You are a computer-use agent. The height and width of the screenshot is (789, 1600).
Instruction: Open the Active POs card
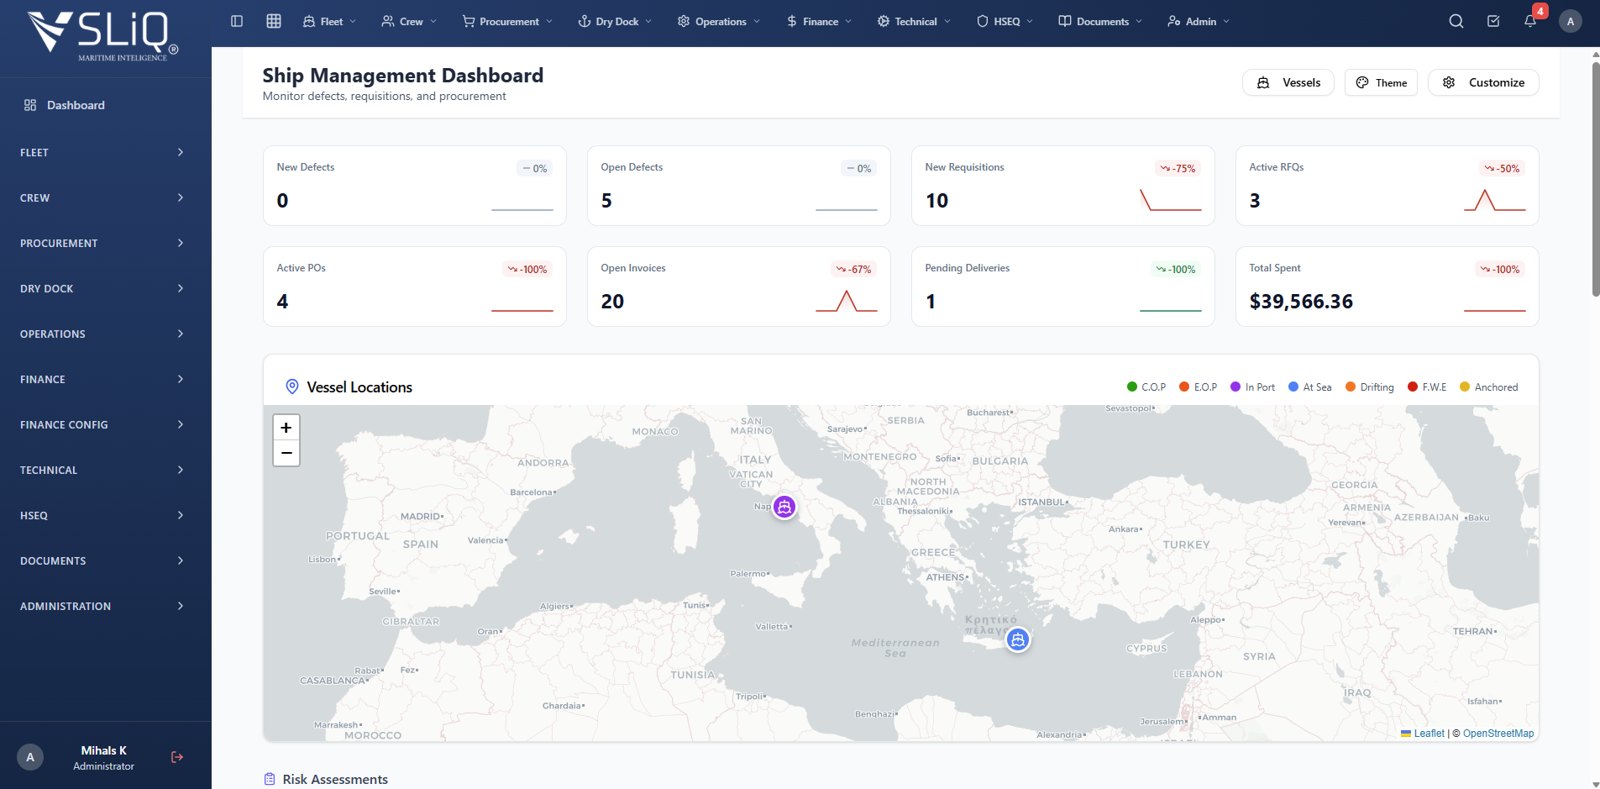click(415, 287)
